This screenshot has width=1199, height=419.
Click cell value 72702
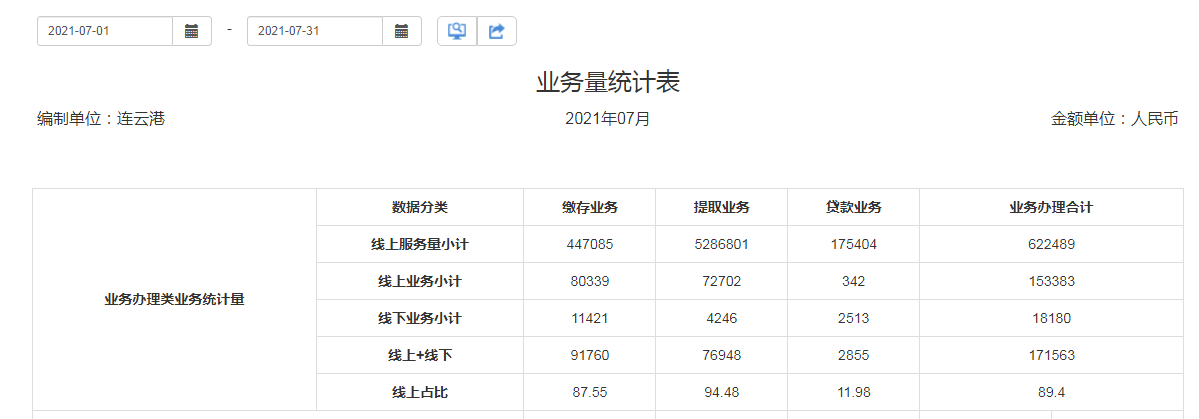pos(721,281)
